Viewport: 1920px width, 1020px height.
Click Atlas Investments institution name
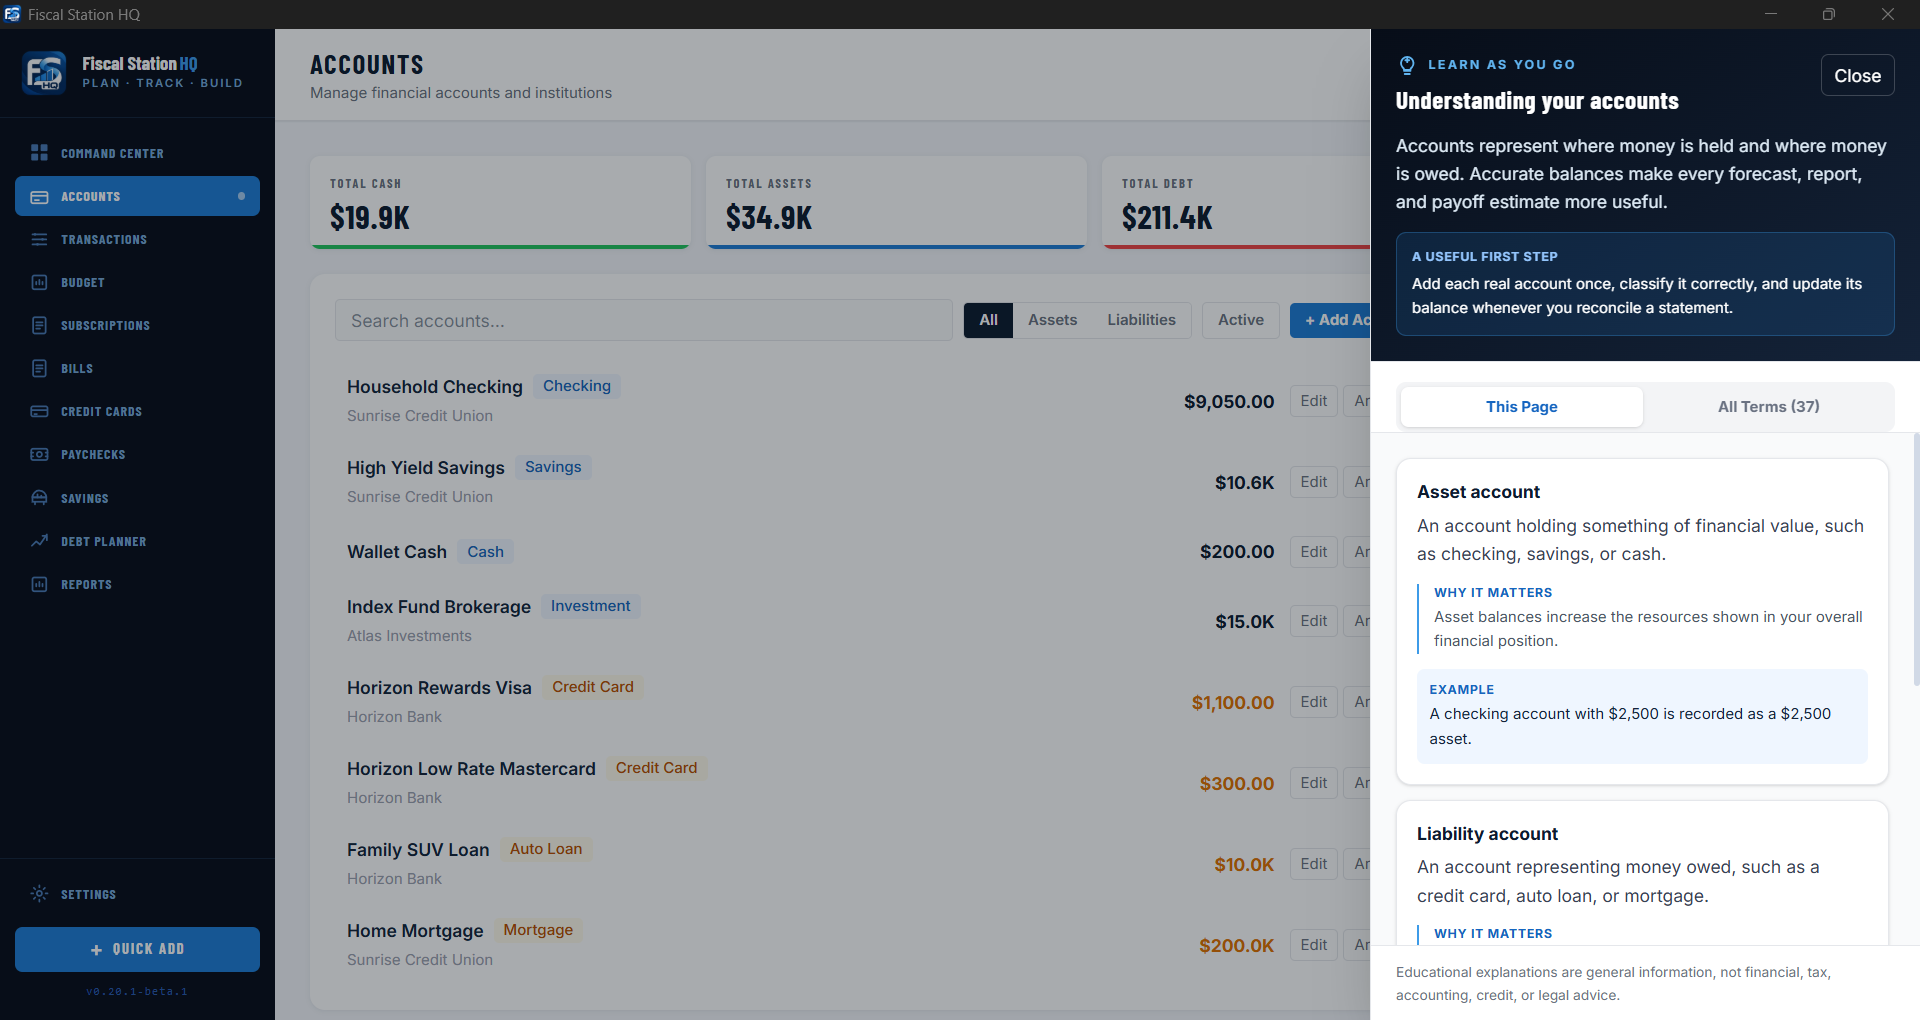pyautogui.click(x=409, y=636)
